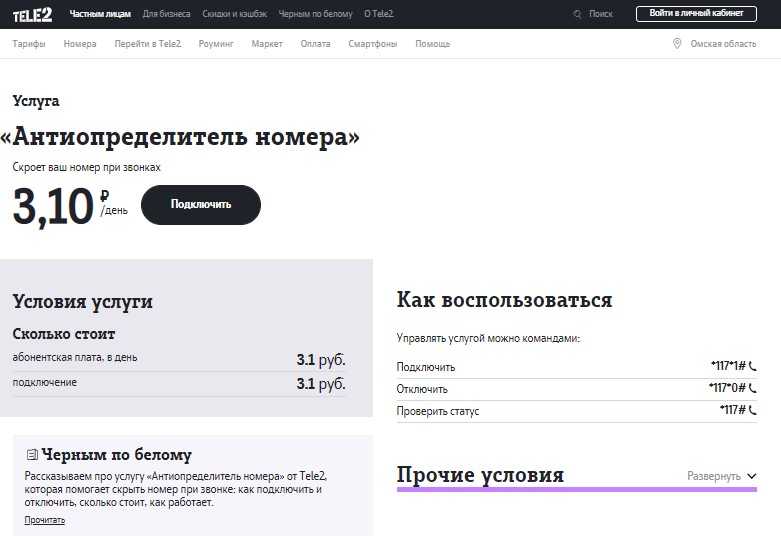Click the Развернуть label

pos(714,476)
